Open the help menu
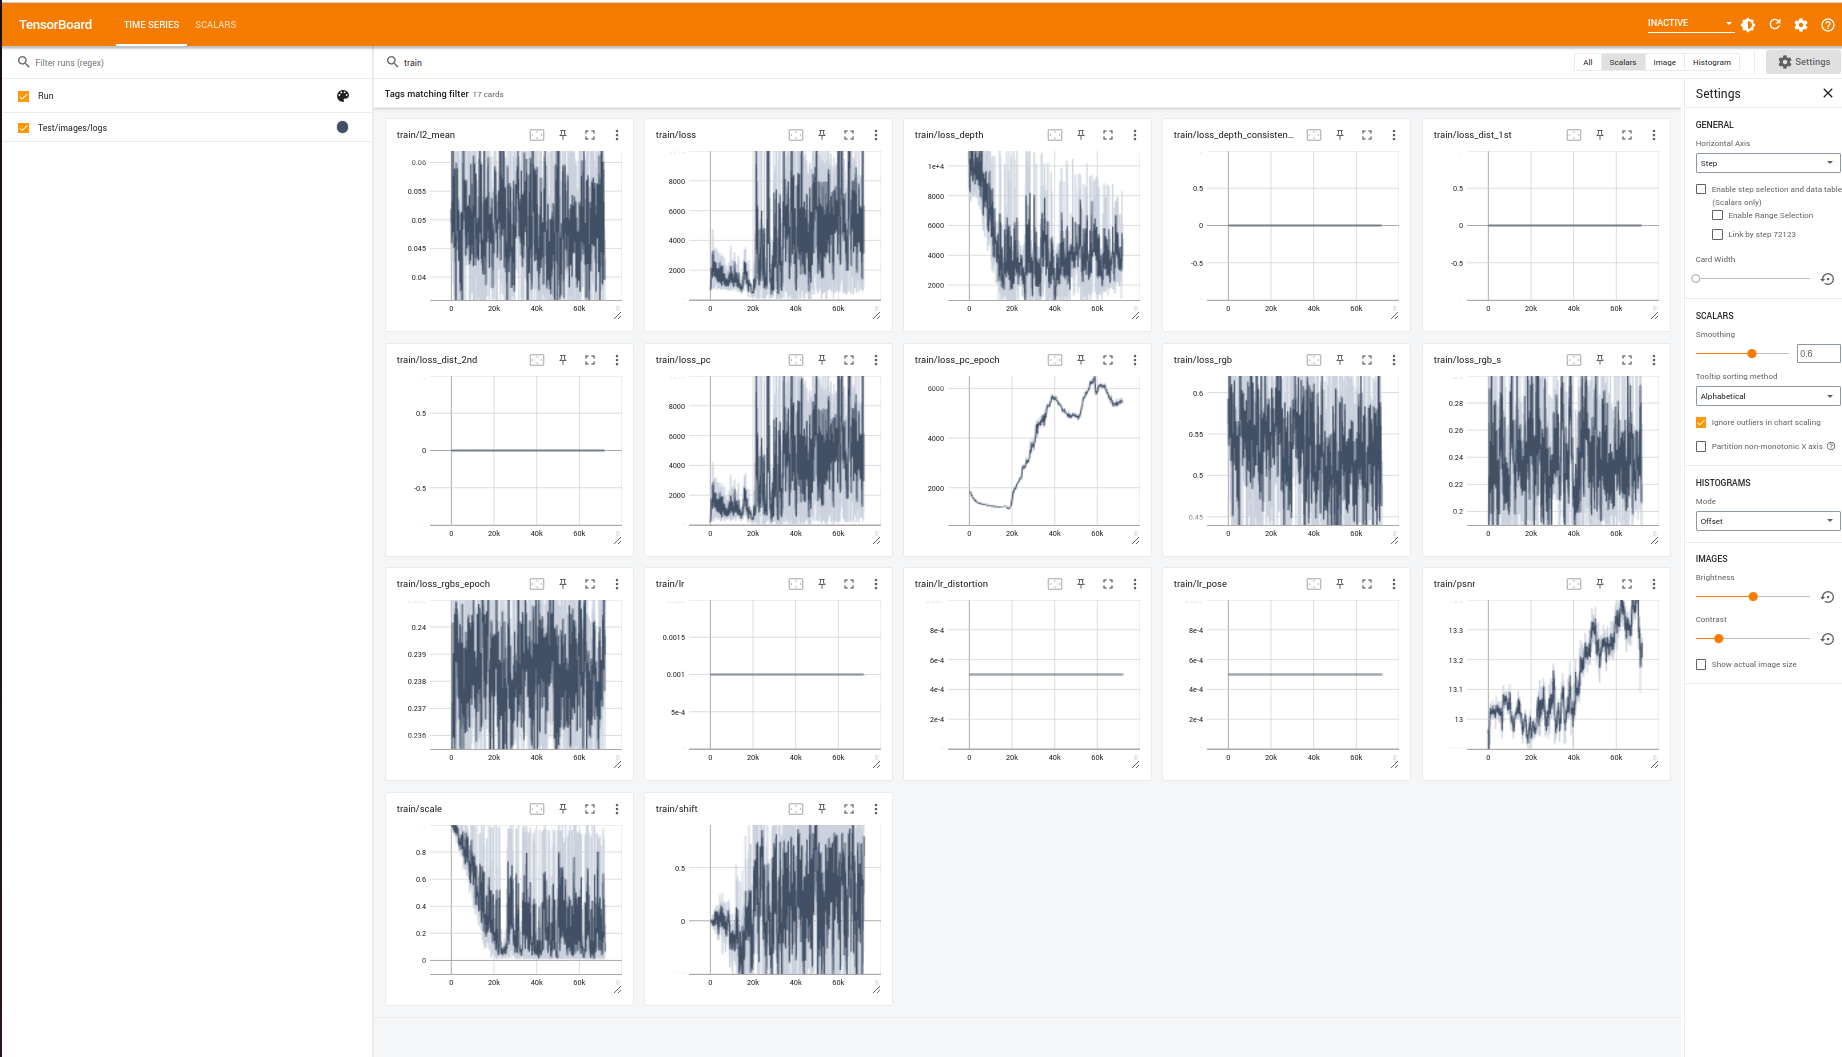This screenshot has width=1842, height=1057. (x=1828, y=24)
